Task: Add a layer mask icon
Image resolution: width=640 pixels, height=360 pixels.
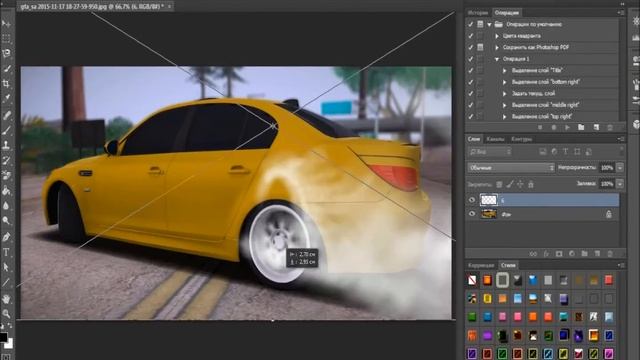Action: (559, 254)
